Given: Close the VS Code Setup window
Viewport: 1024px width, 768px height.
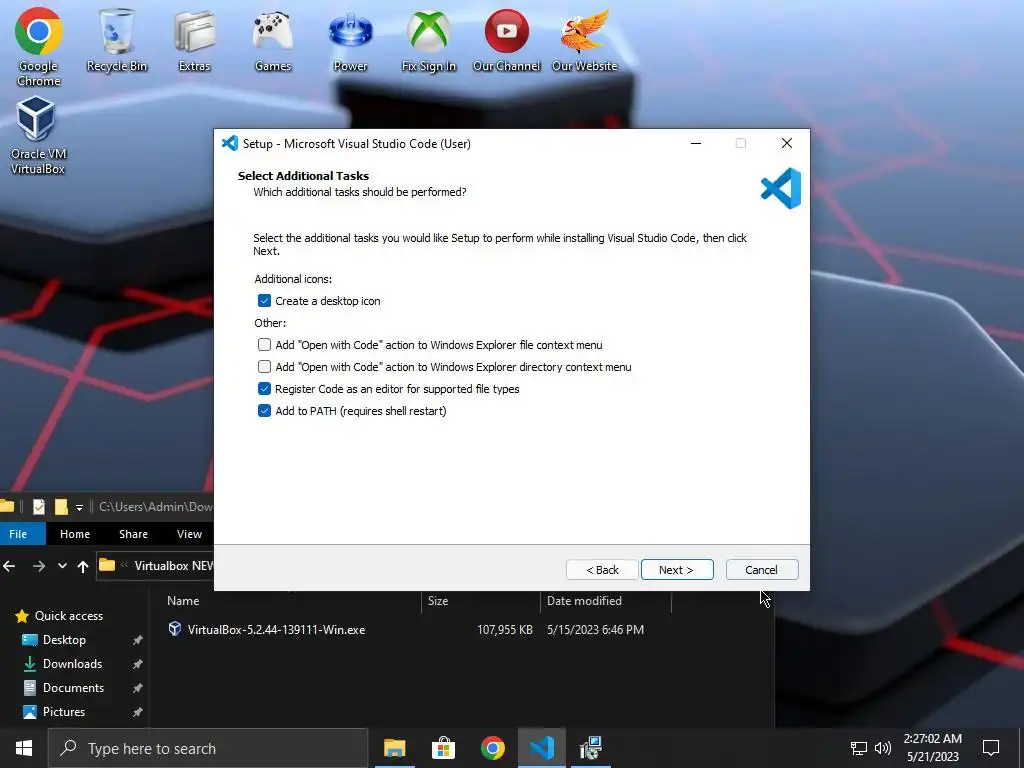Looking at the screenshot, I should point(787,143).
